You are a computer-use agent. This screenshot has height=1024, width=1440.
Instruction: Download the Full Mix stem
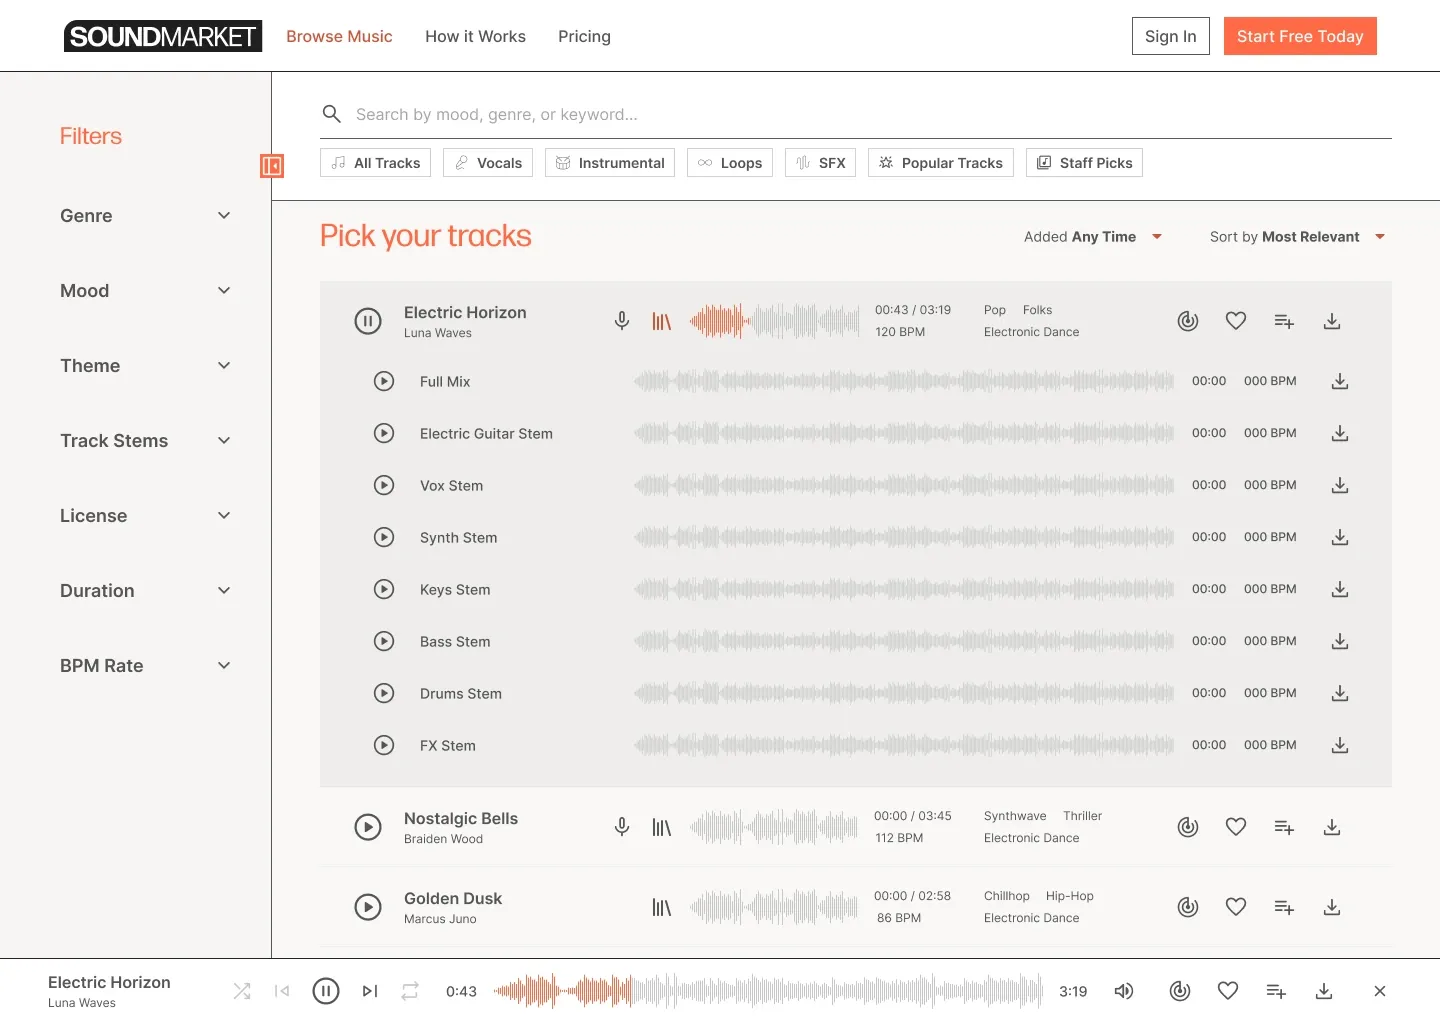click(x=1340, y=381)
